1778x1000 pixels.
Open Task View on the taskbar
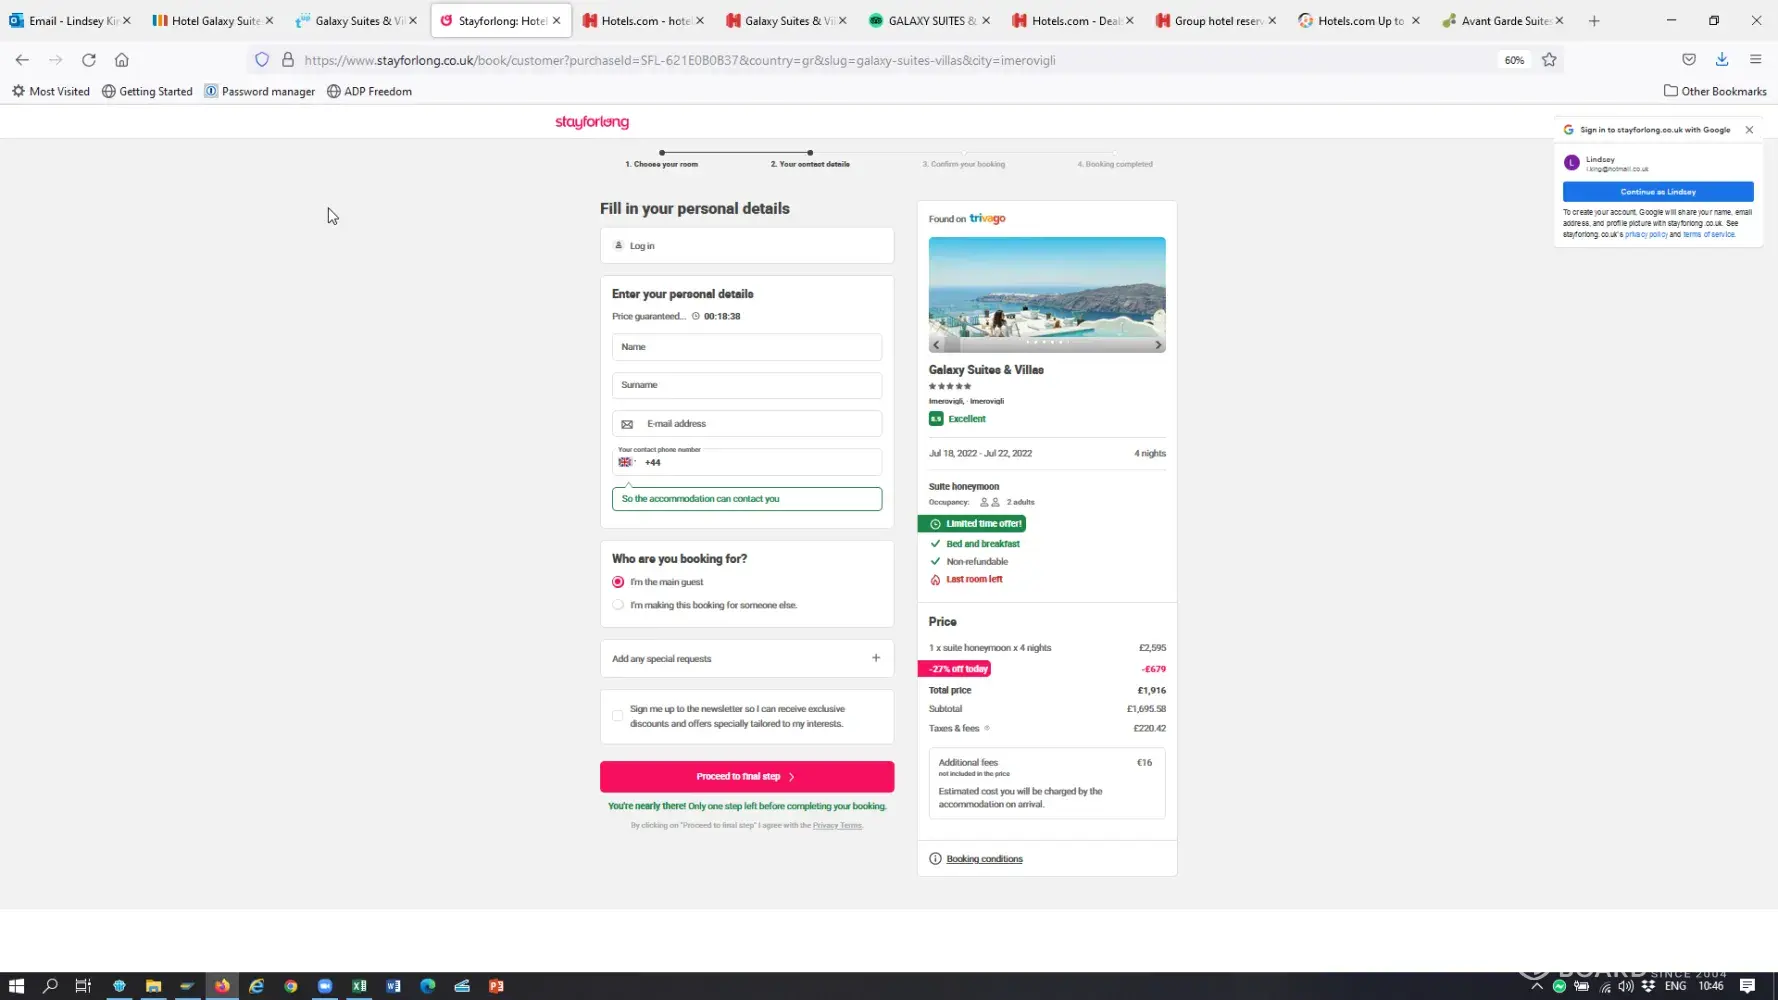pyautogui.click(x=83, y=986)
